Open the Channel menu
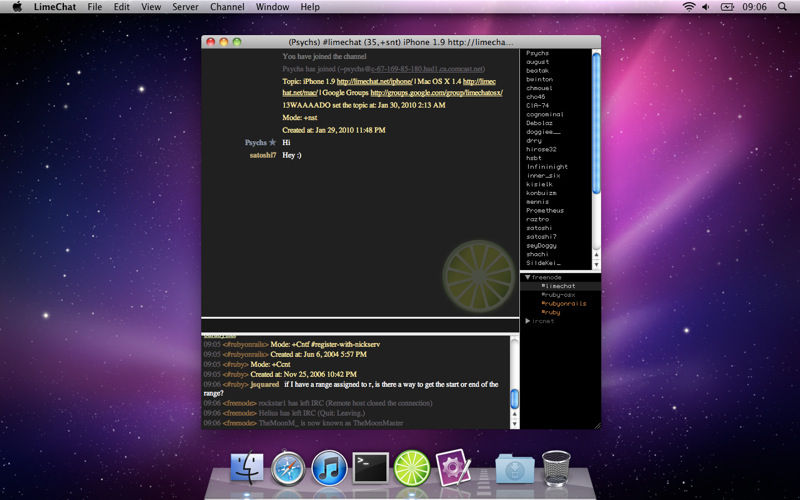 click(227, 7)
